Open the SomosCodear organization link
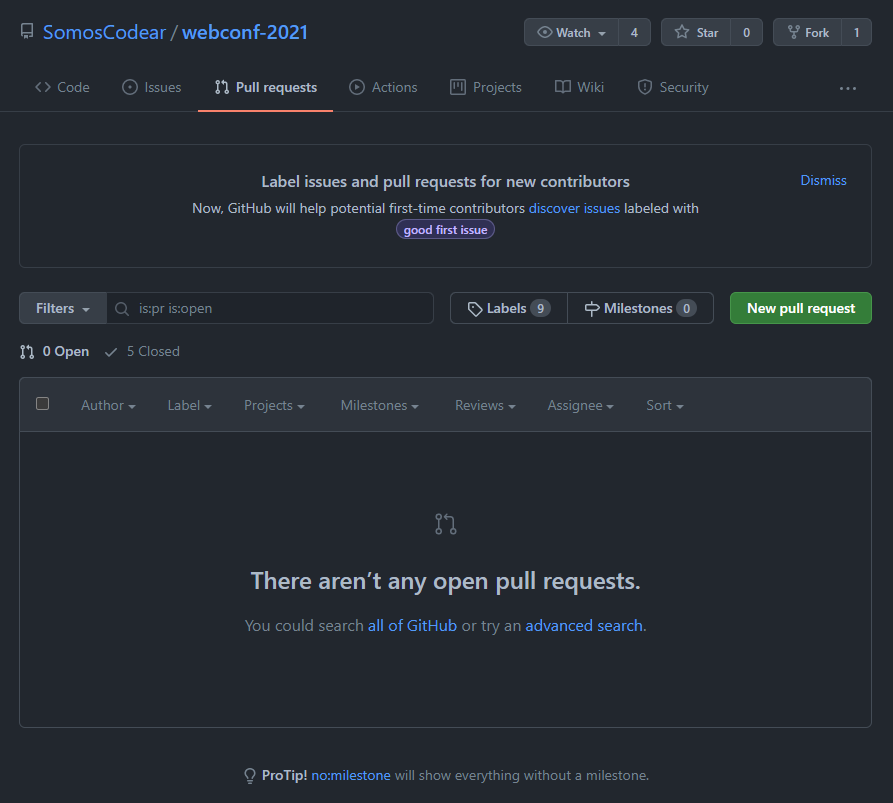The image size is (893, 803). 104,32
